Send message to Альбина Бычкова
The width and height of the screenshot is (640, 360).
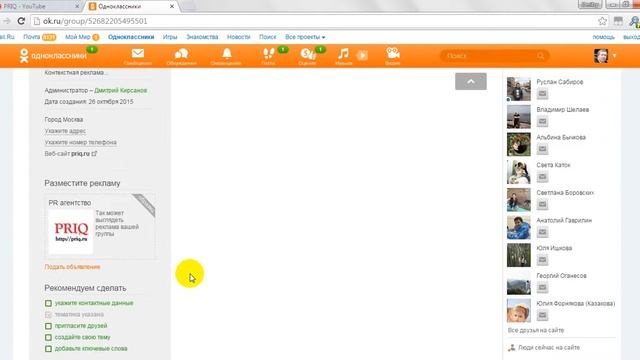[542, 149]
